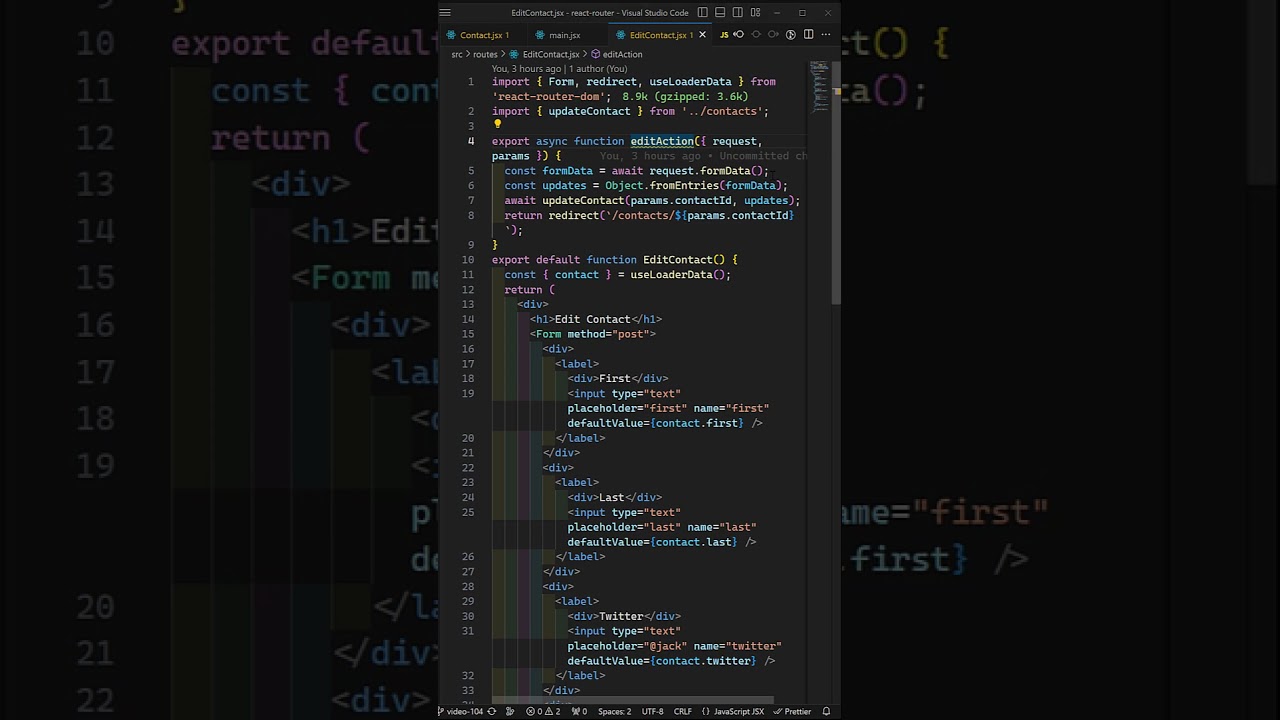The height and width of the screenshot is (720, 1280).
Task: Select the EditContact.jsx tab
Action: point(658,35)
